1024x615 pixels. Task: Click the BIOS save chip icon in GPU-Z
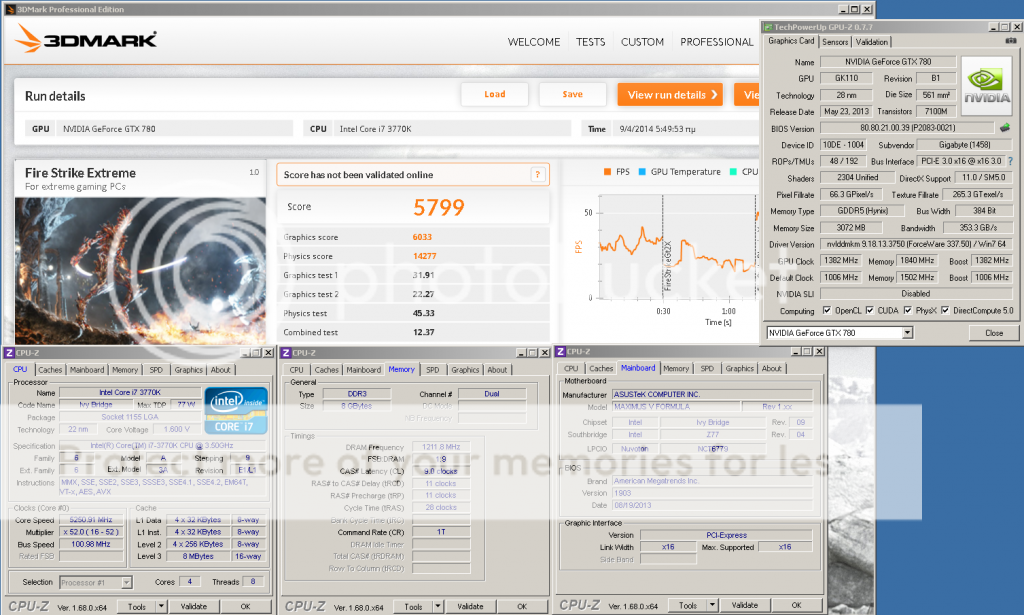pos(1005,128)
